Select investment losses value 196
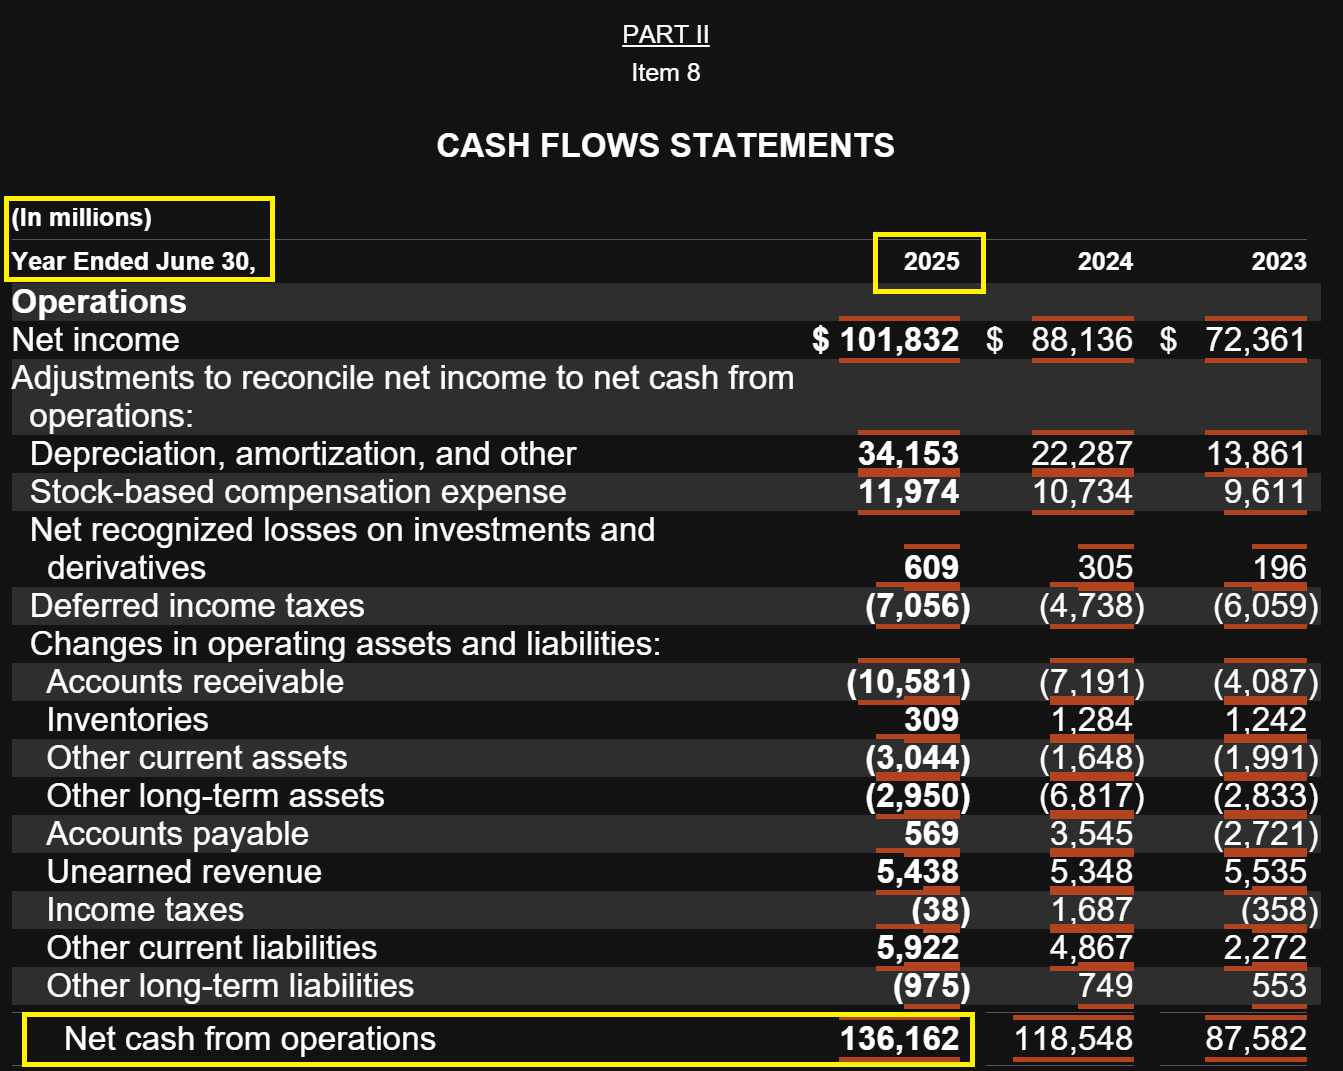1343x1071 pixels. 1279,568
